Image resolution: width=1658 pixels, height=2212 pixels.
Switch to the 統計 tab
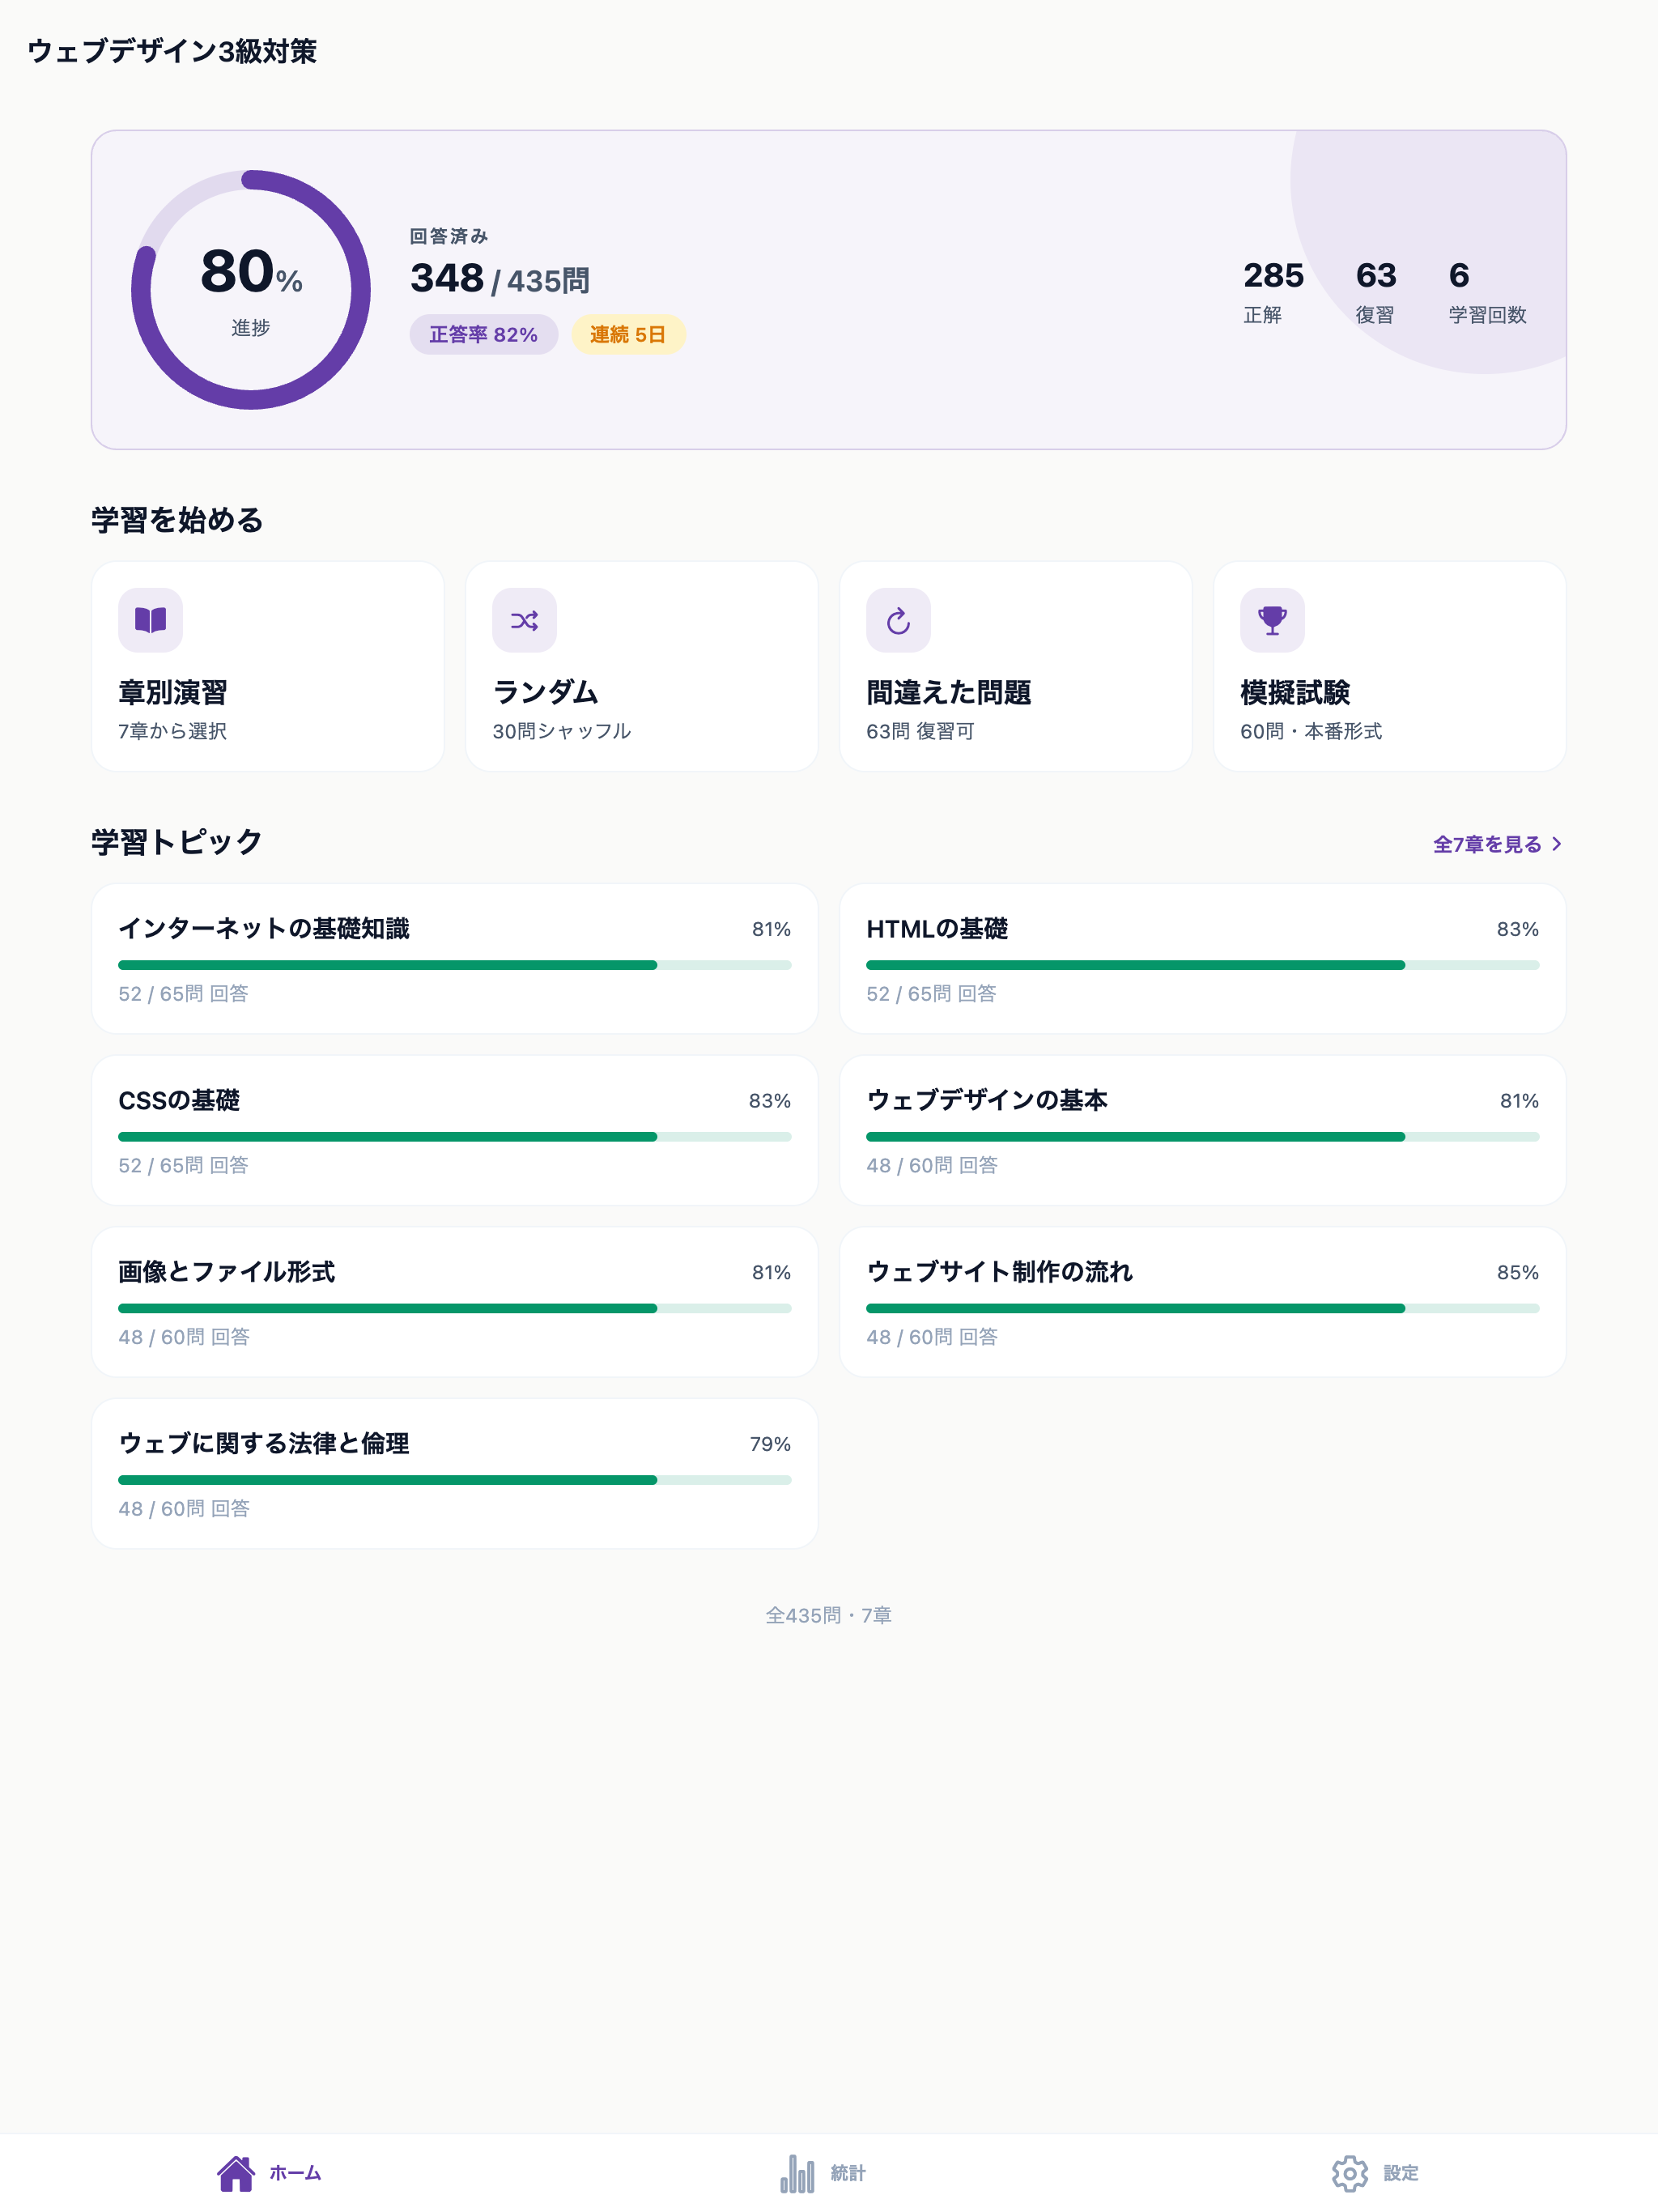pos(822,2172)
